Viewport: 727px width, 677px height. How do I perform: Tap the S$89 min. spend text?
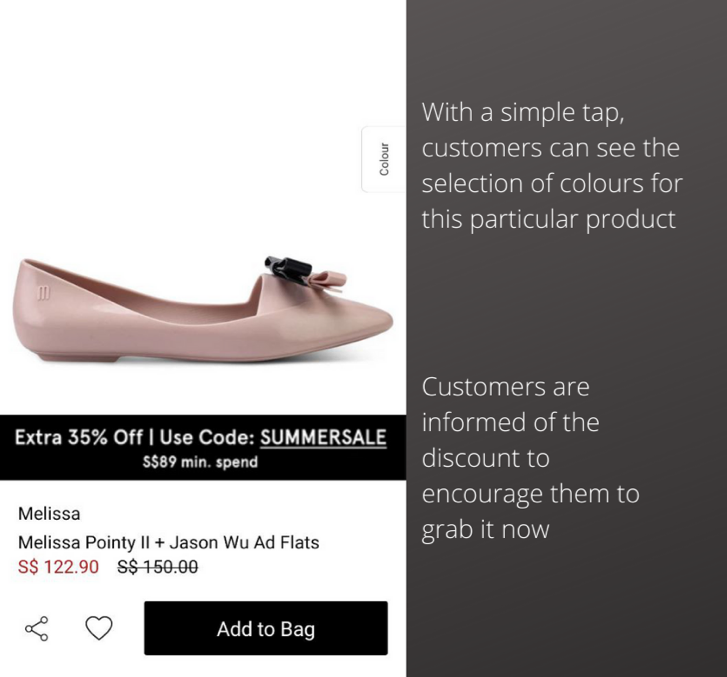pos(200,462)
